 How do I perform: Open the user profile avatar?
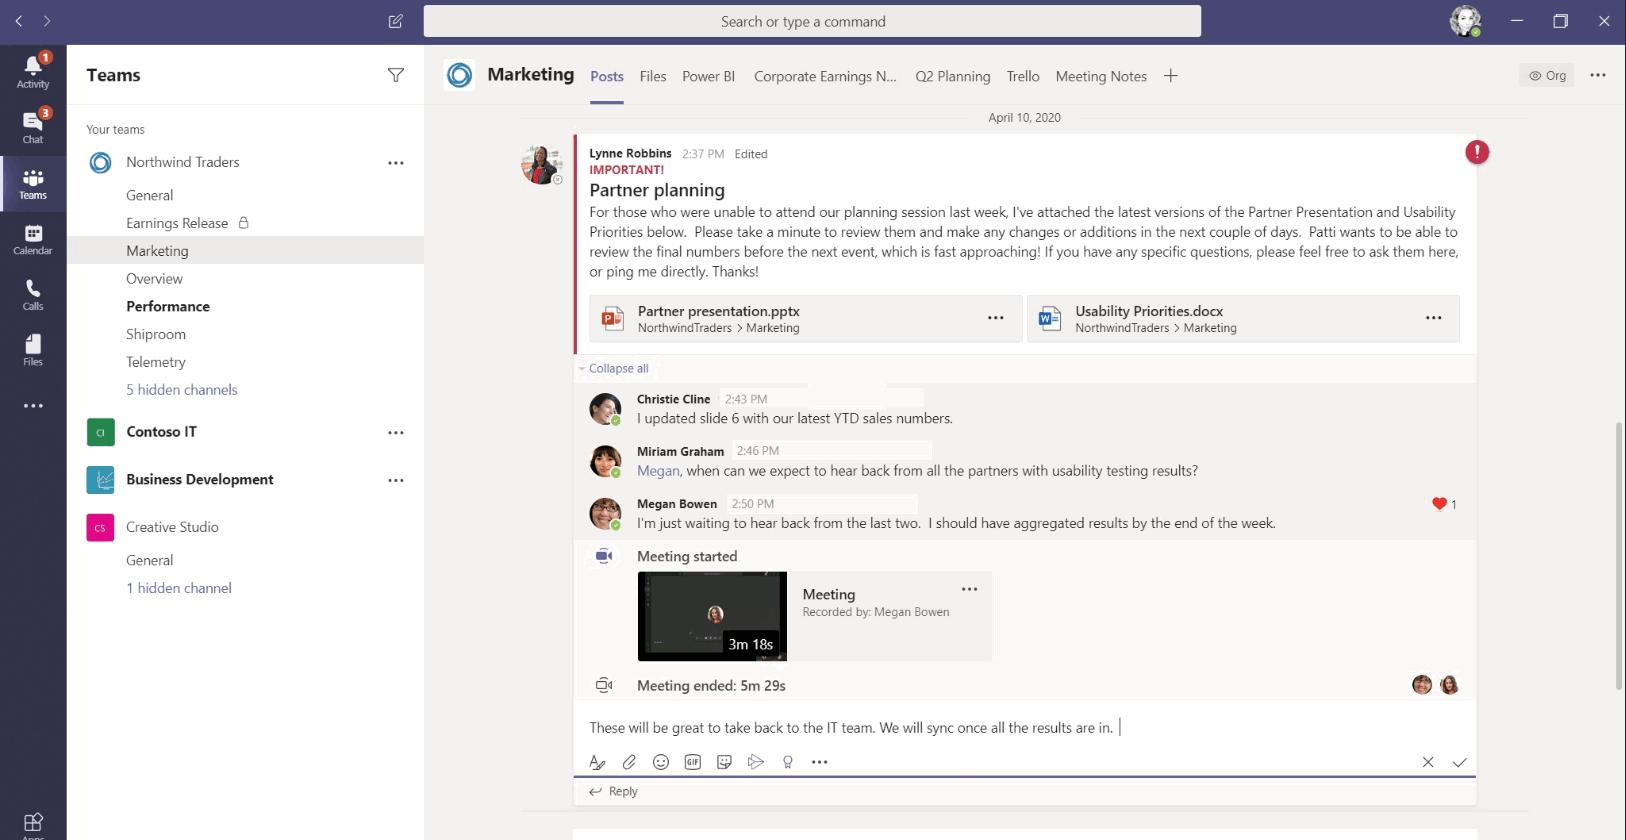click(x=1465, y=21)
